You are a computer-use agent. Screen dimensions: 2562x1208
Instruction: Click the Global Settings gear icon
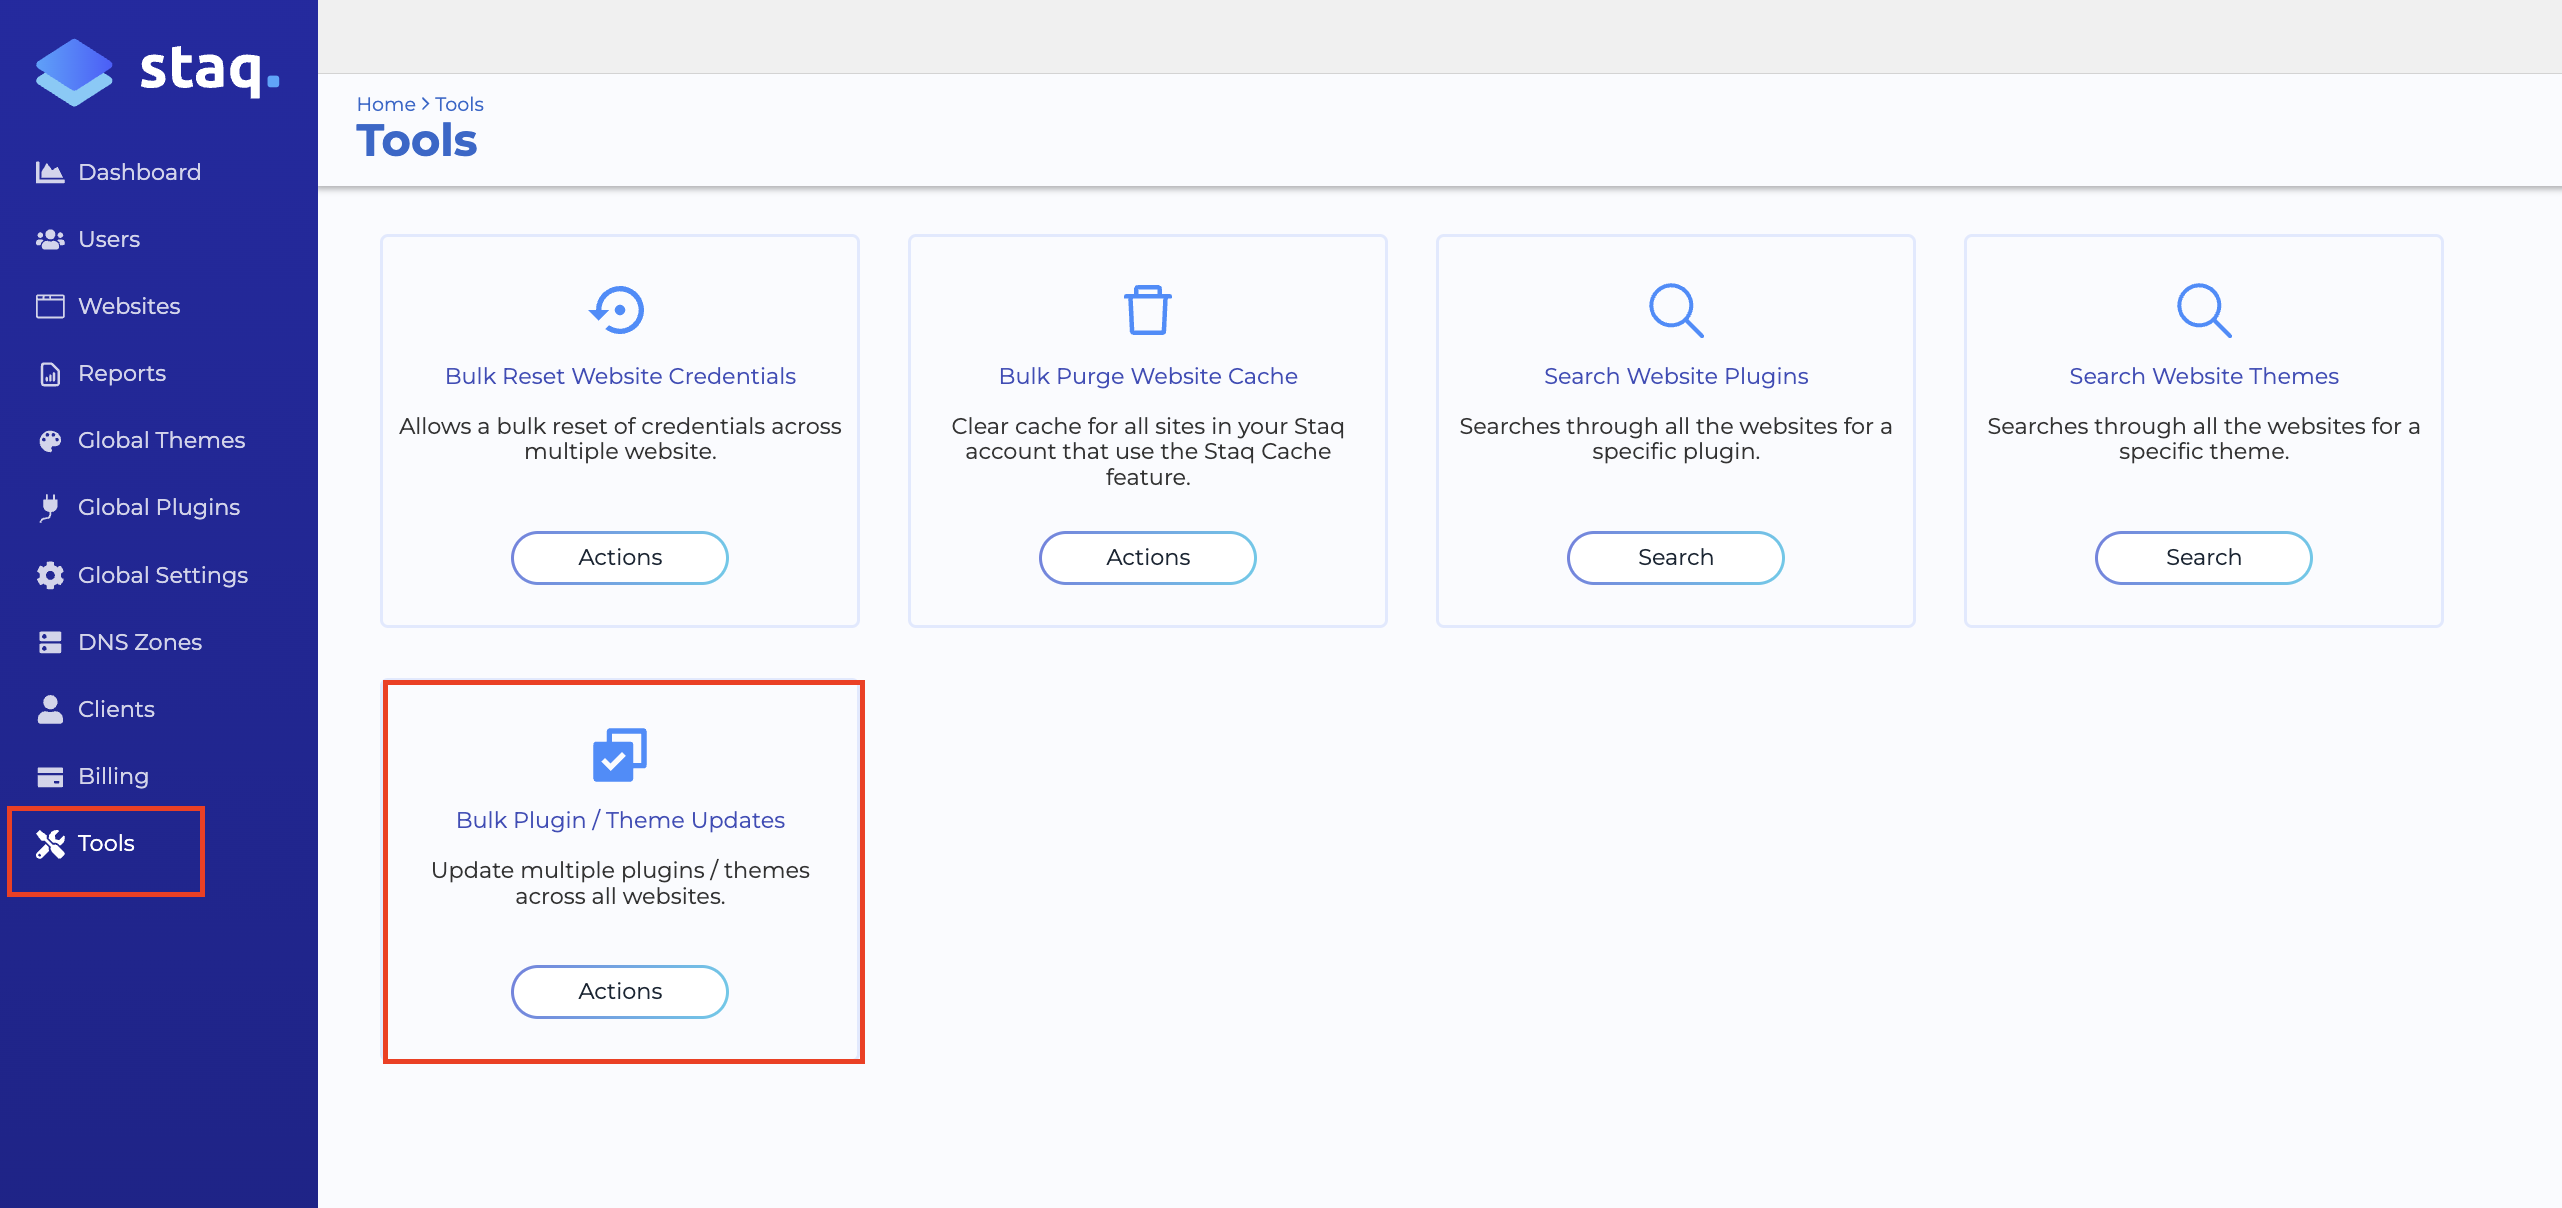pyautogui.click(x=50, y=575)
